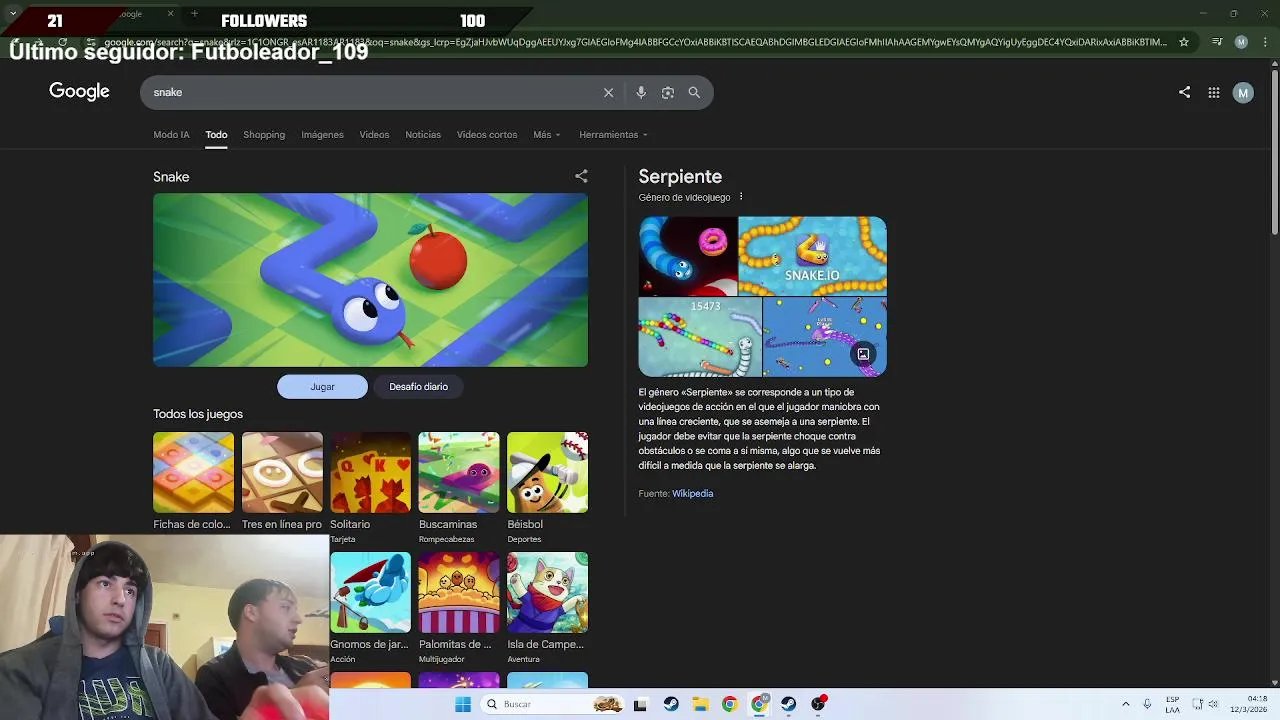Click the Google logo
Image resolution: width=1280 pixels, height=720 pixels.
(x=79, y=92)
